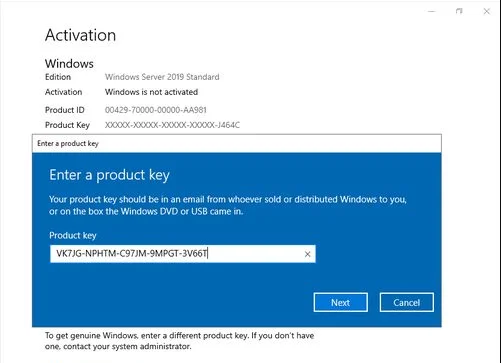Select Product ID value 00429-70000-00000-AA981
This screenshot has height=363, width=501.
[156, 110]
